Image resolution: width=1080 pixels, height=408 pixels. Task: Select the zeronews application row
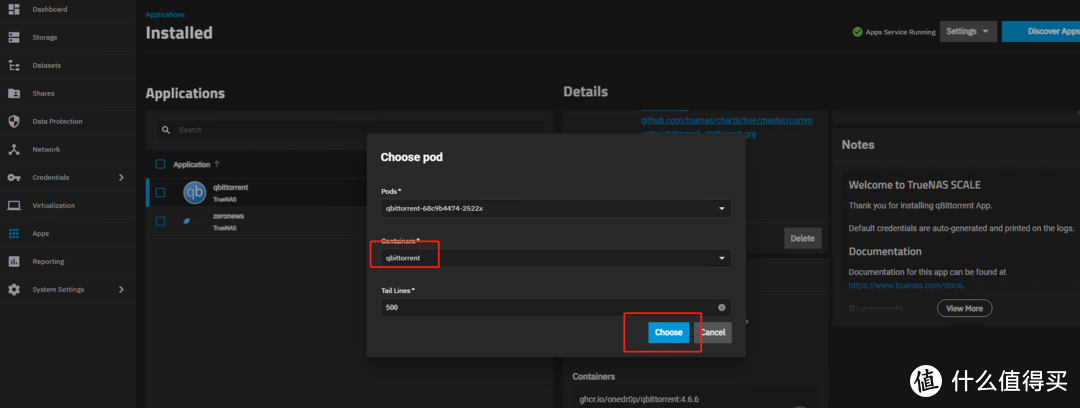point(255,221)
